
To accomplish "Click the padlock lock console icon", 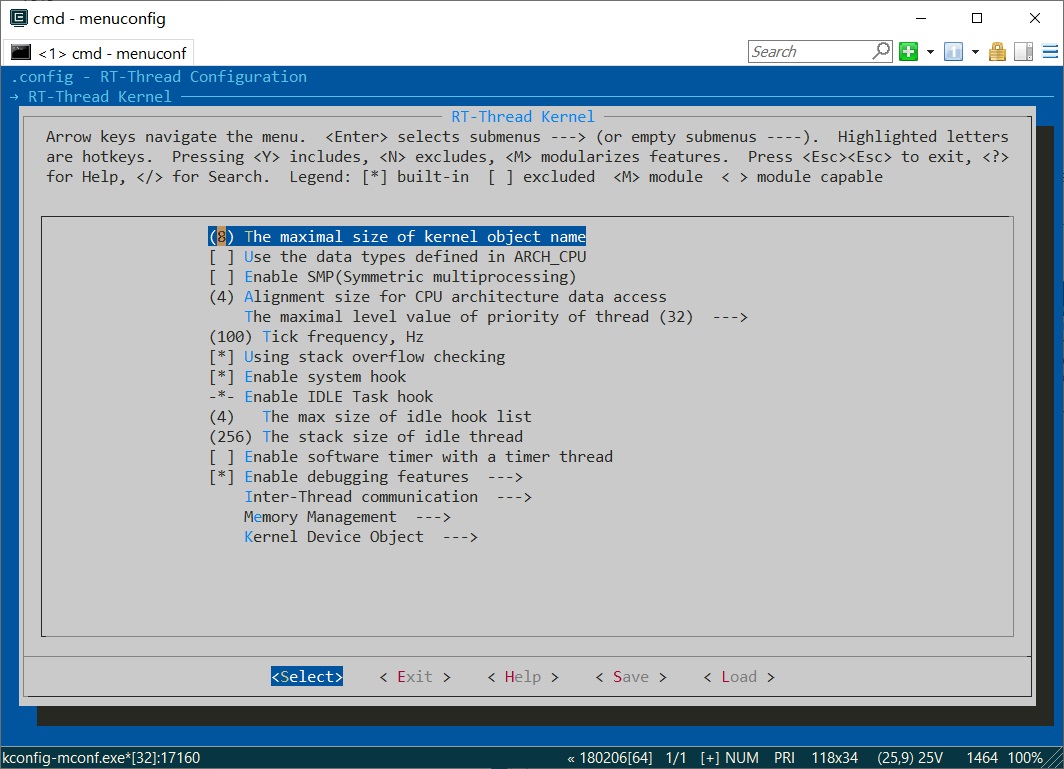I will point(997,51).
